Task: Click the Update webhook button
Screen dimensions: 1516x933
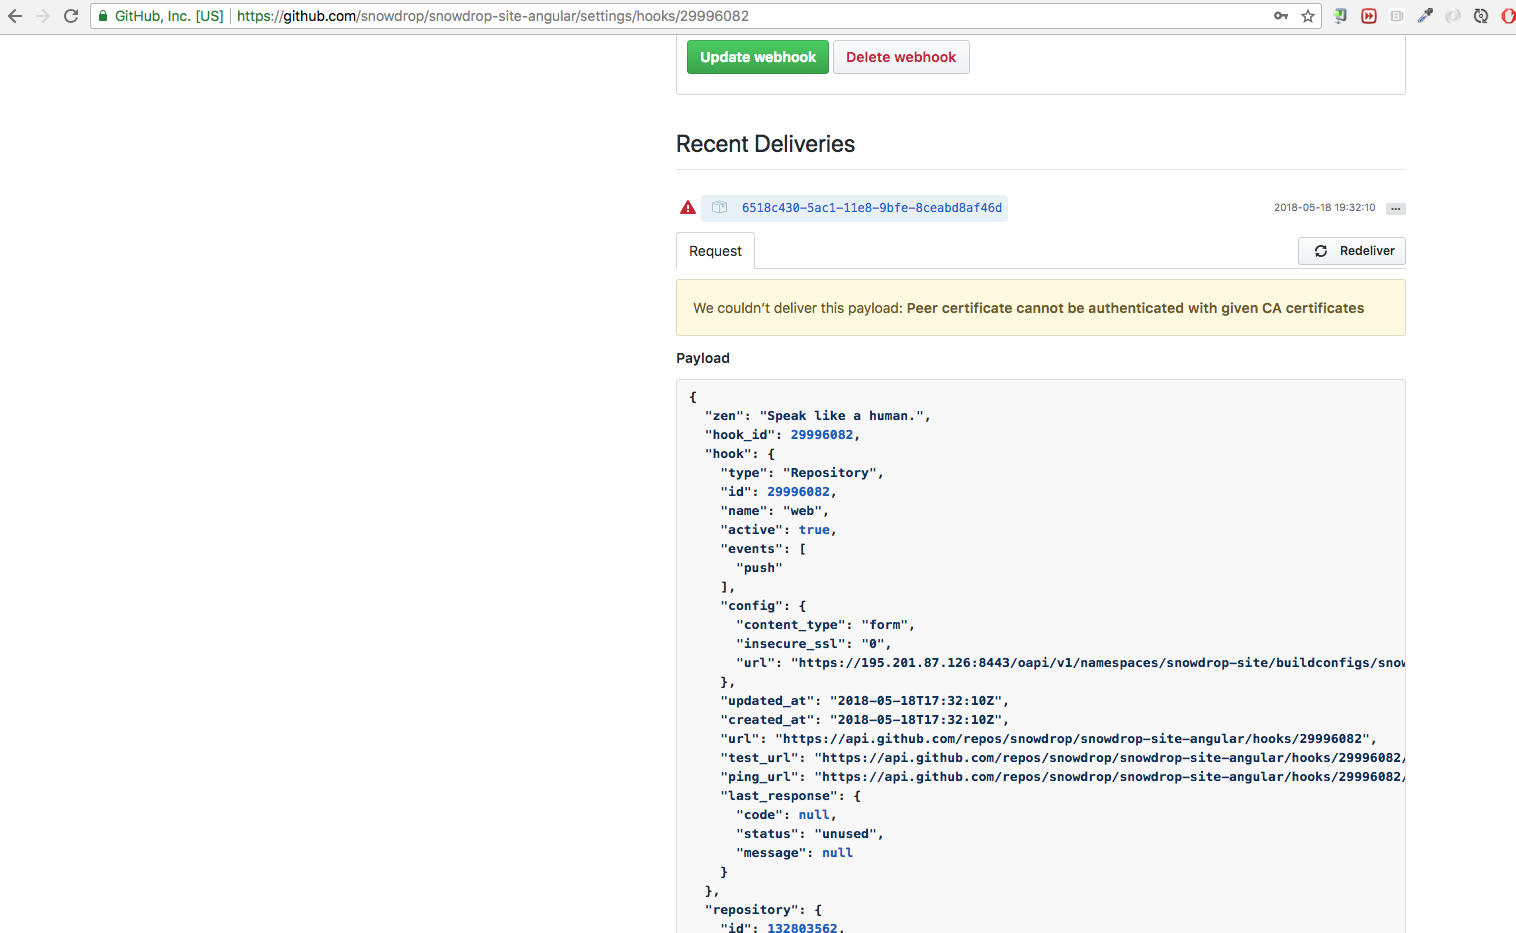Action: (758, 57)
